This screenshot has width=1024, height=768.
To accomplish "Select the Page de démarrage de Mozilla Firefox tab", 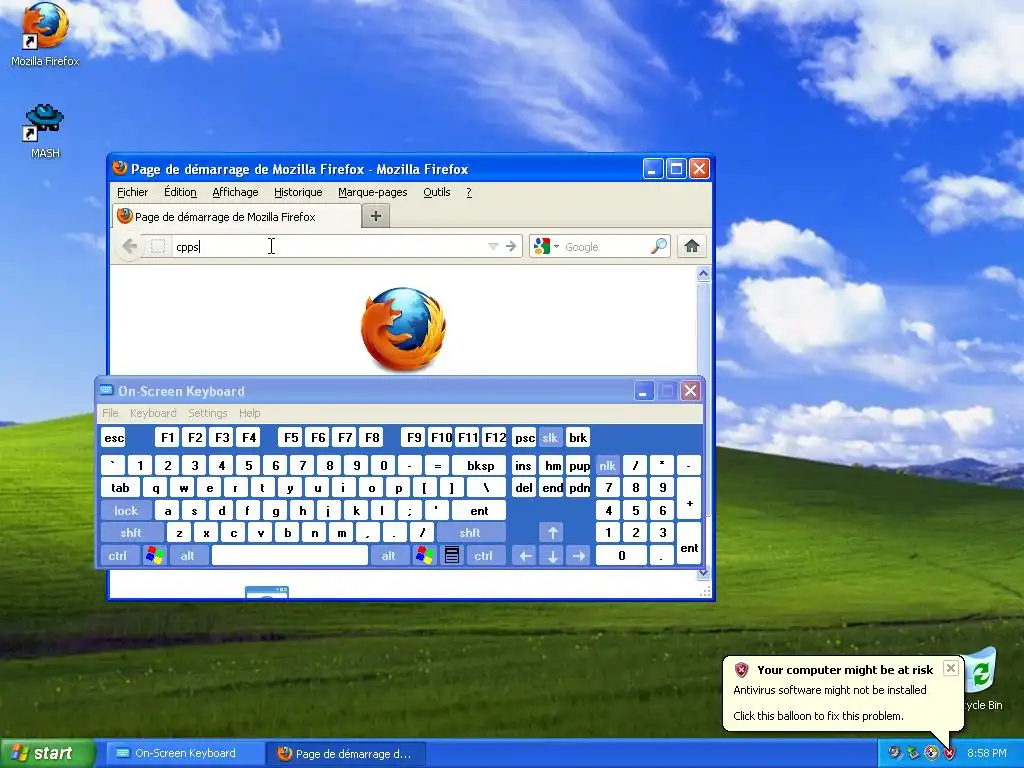I will pyautogui.click(x=236, y=216).
